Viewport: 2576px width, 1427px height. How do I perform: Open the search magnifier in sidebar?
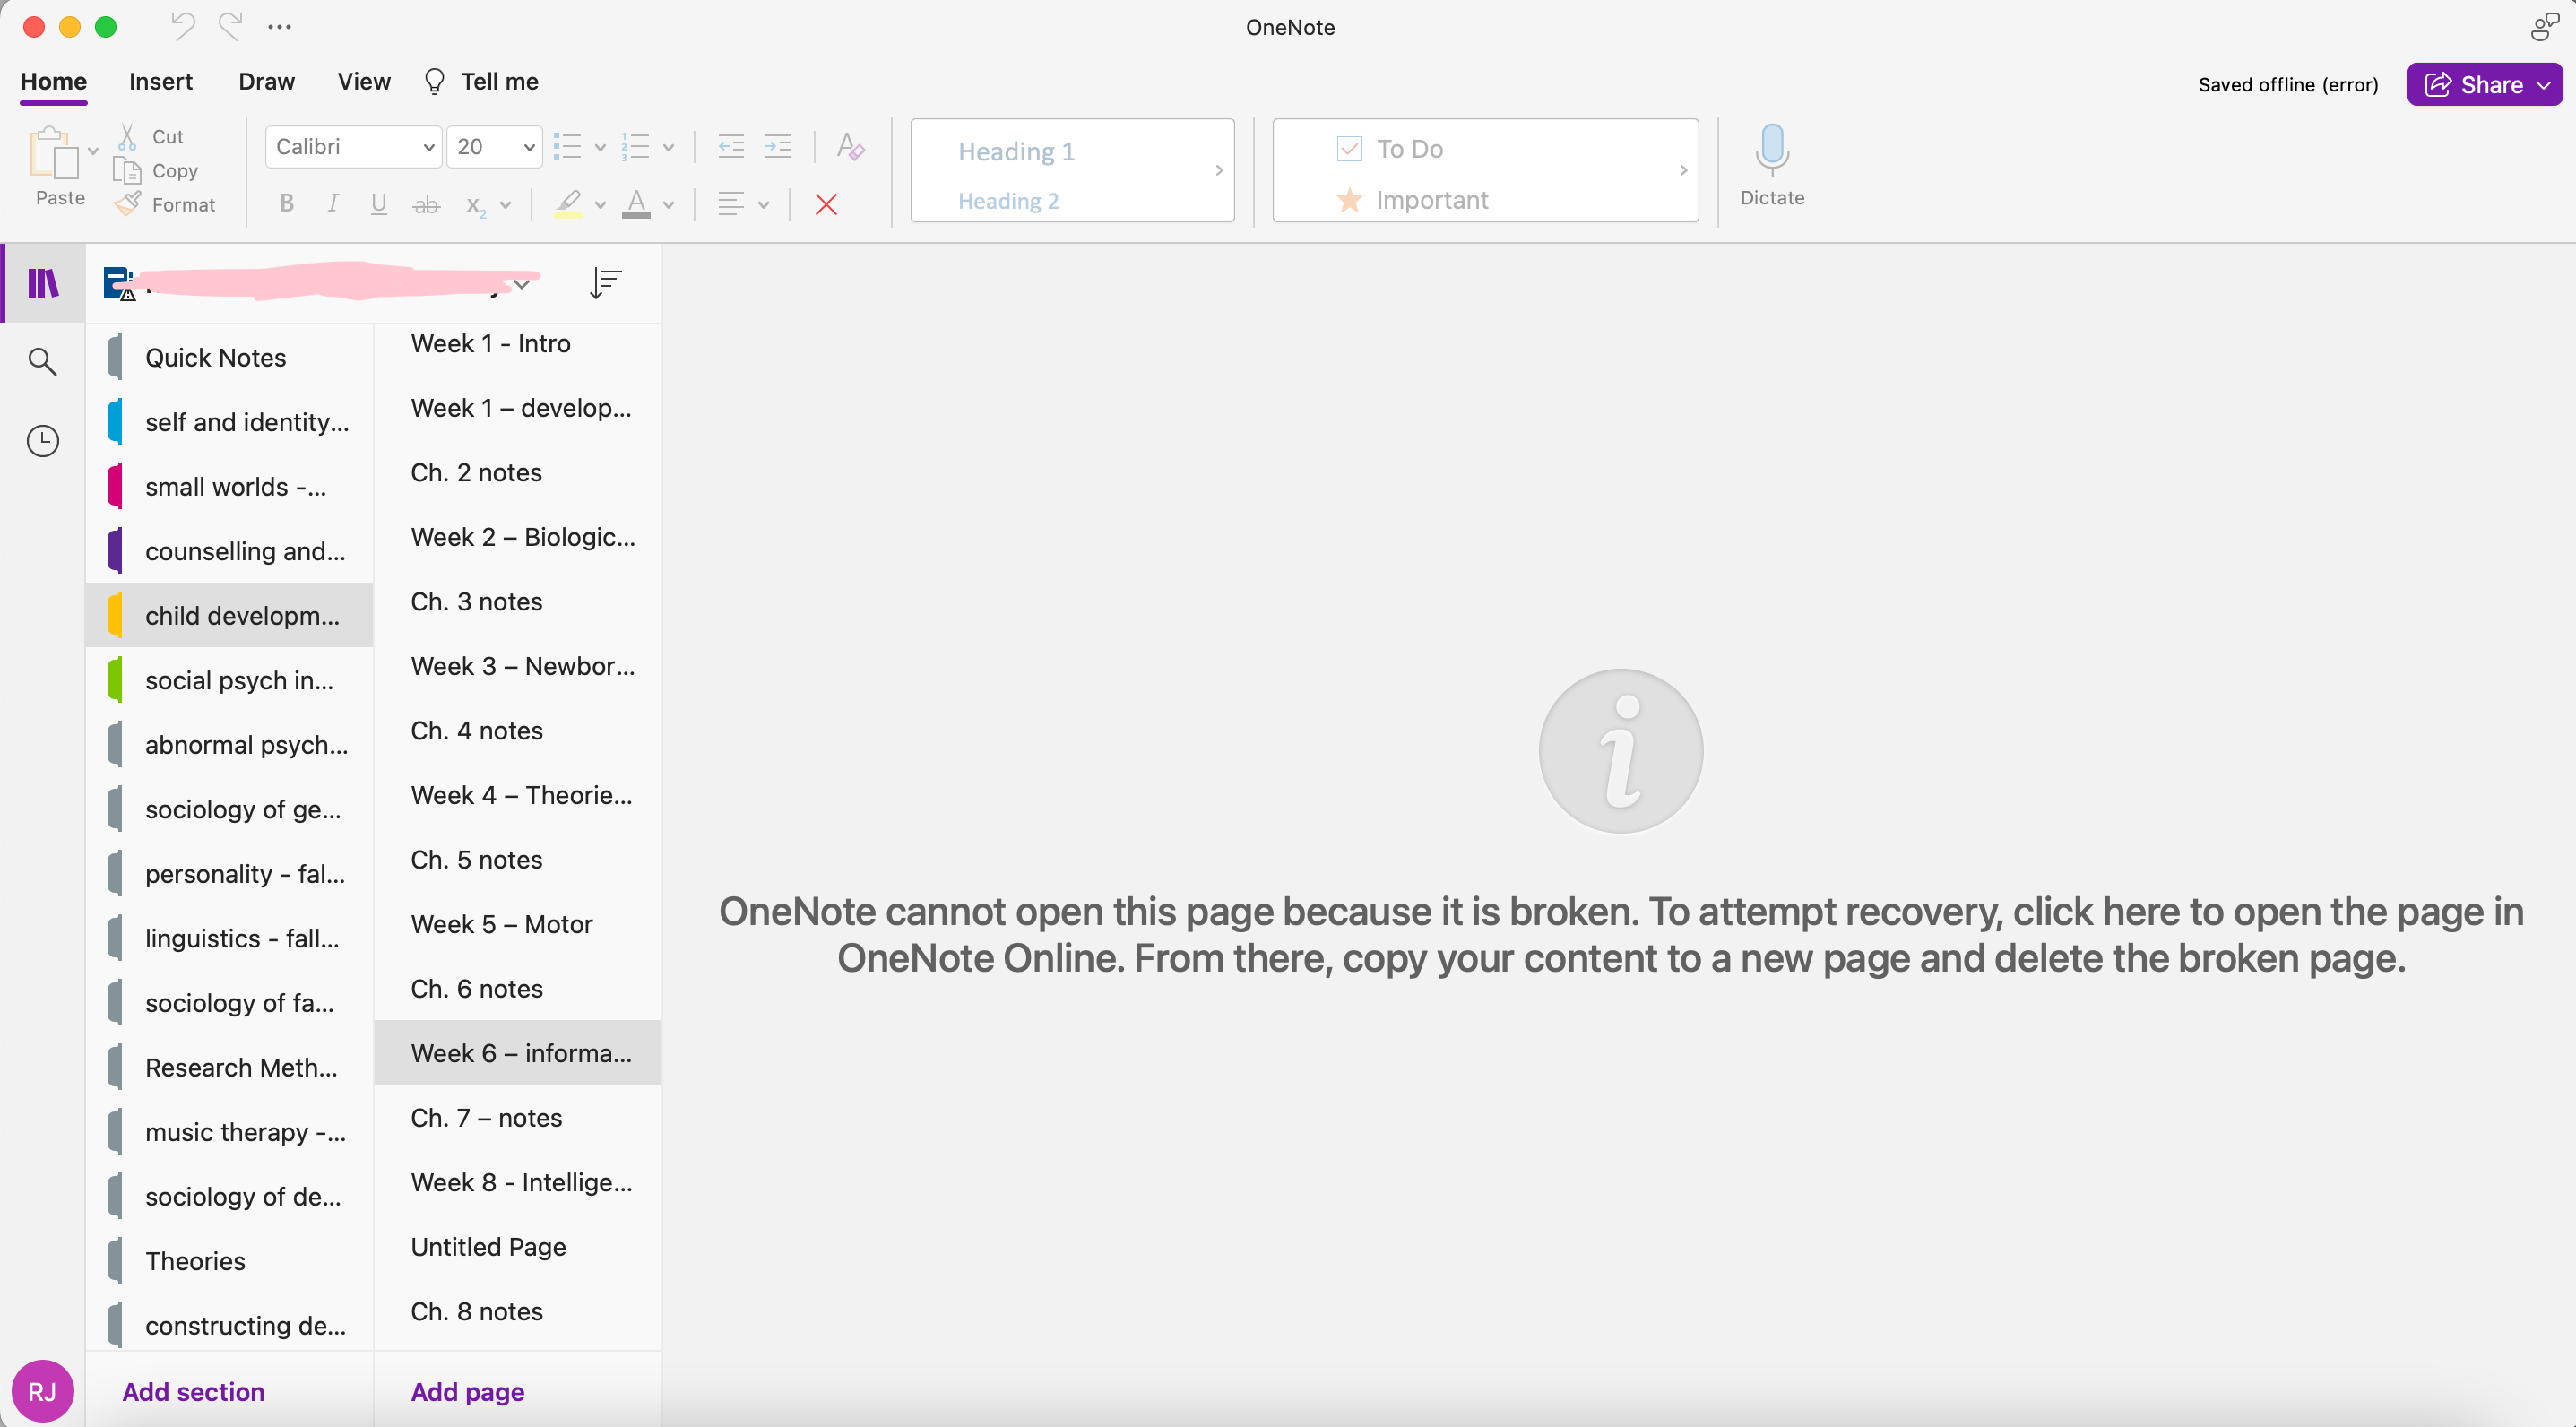(x=42, y=361)
